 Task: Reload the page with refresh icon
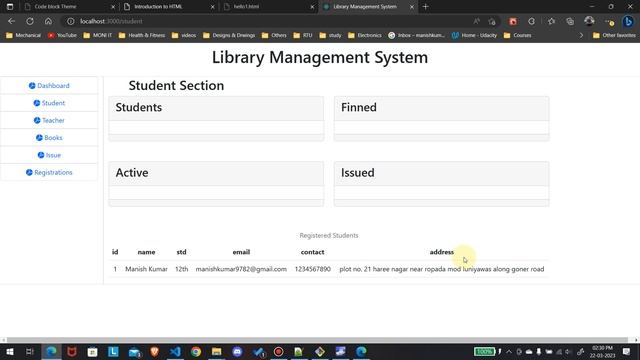pos(30,21)
